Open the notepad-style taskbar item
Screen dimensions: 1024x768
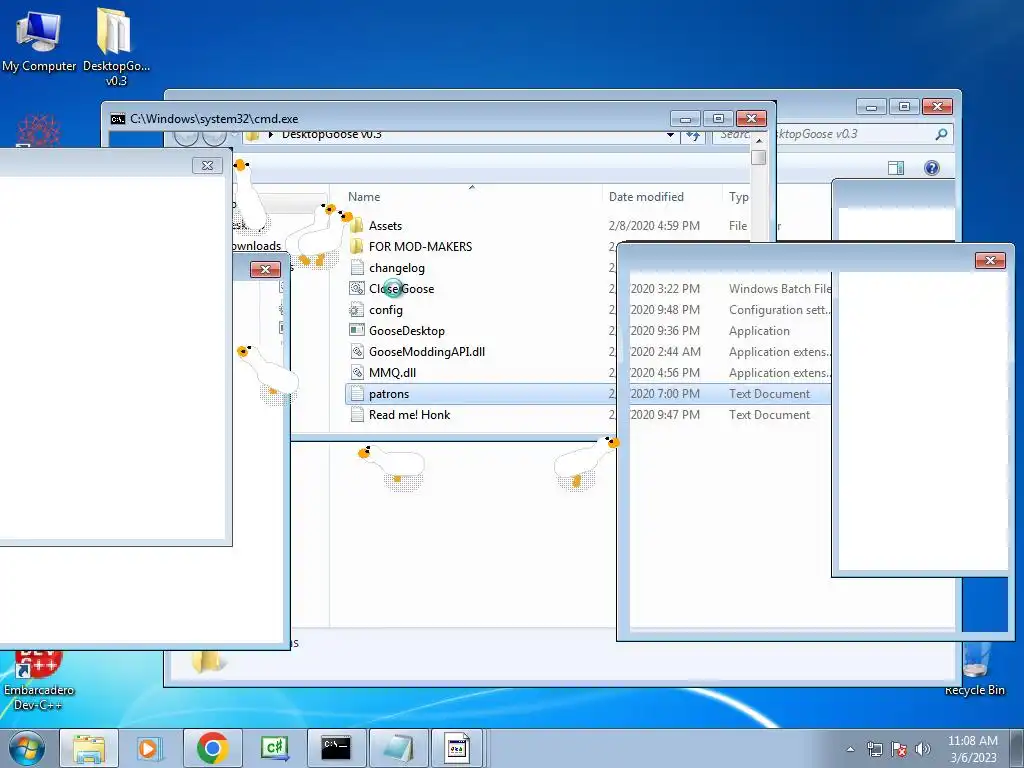coord(398,748)
